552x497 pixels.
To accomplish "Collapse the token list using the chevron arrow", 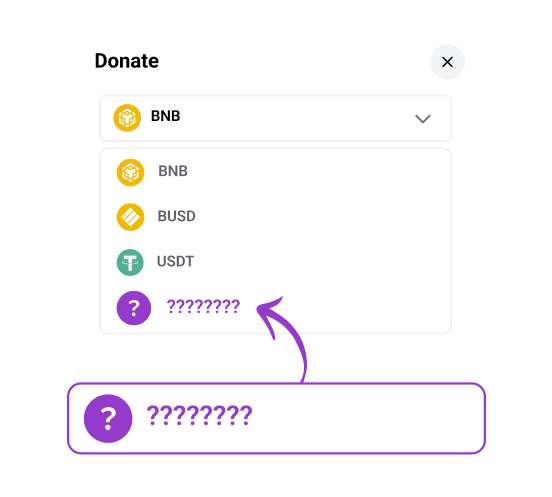I will pos(423,119).
